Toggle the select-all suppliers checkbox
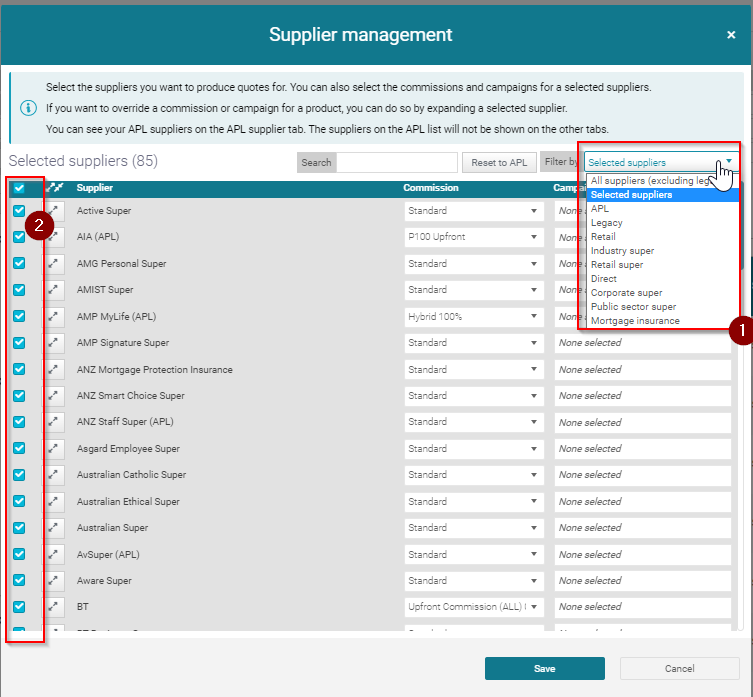This screenshot has height=697, width=753. [19, 188]
